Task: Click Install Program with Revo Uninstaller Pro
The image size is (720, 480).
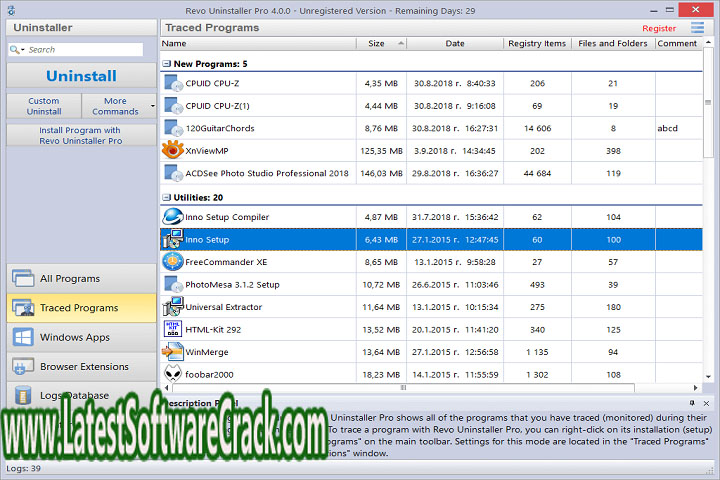Action: [81, 136]
